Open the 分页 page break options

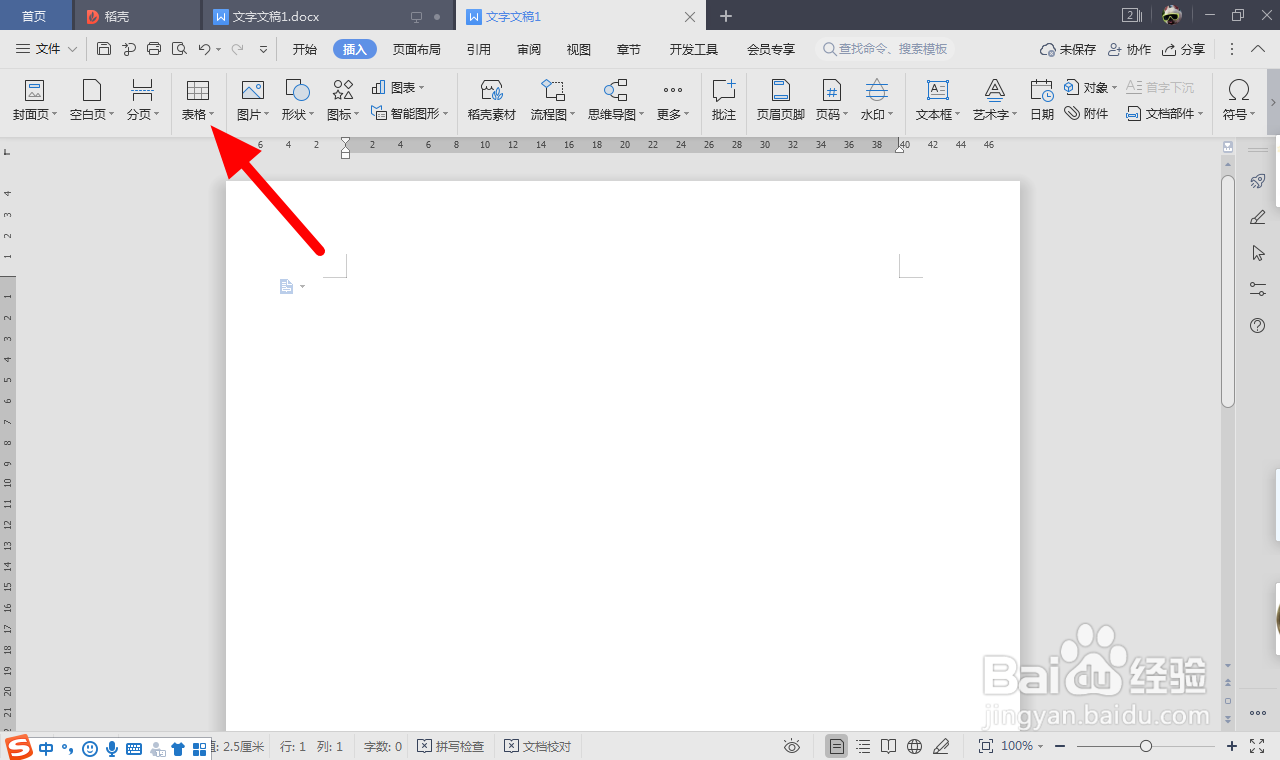coord(143,101)
